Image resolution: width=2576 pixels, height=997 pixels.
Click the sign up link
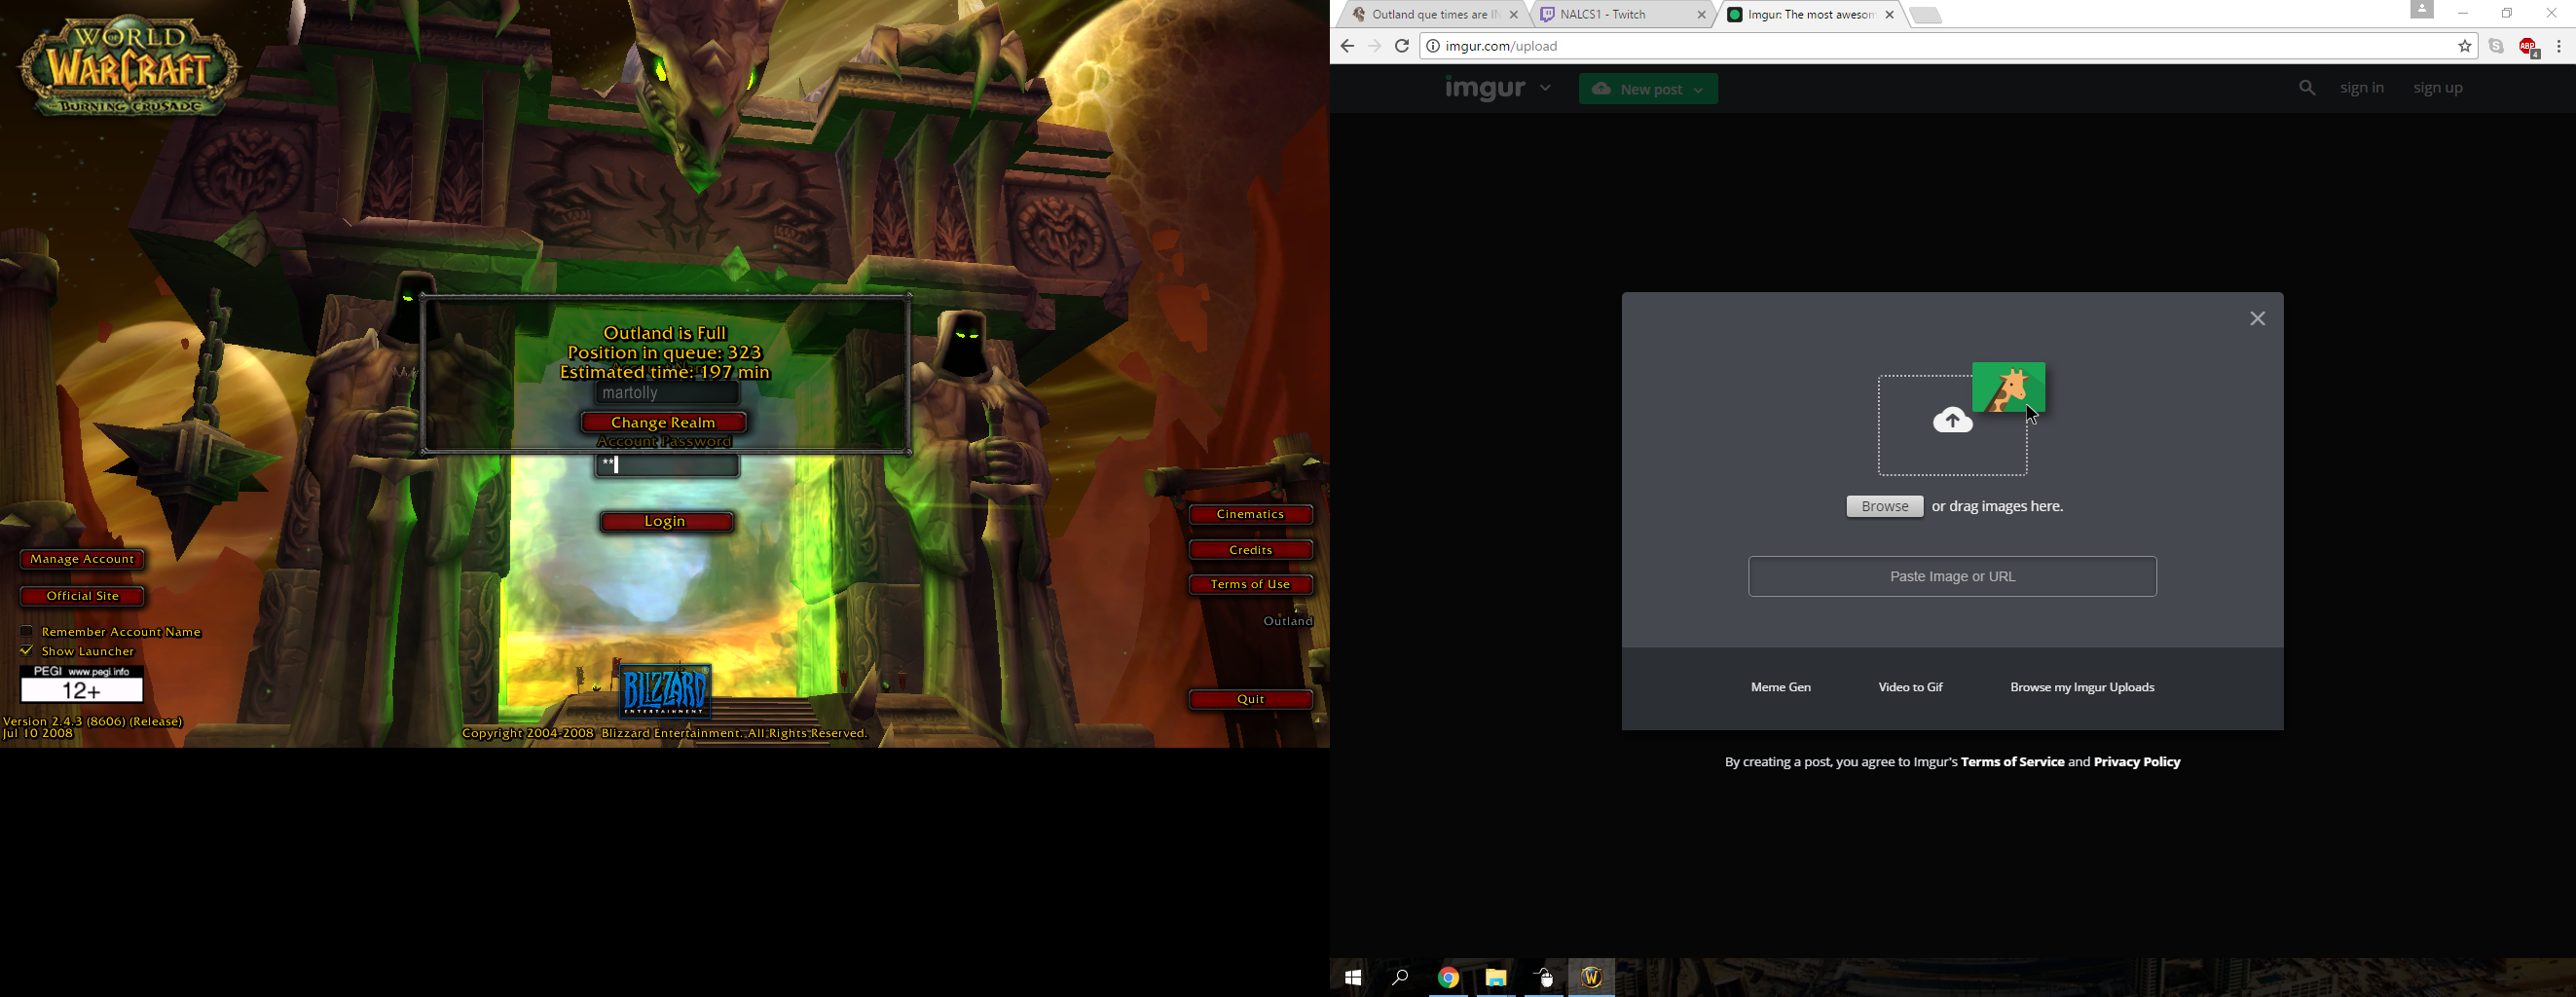tap(2437, 88)
